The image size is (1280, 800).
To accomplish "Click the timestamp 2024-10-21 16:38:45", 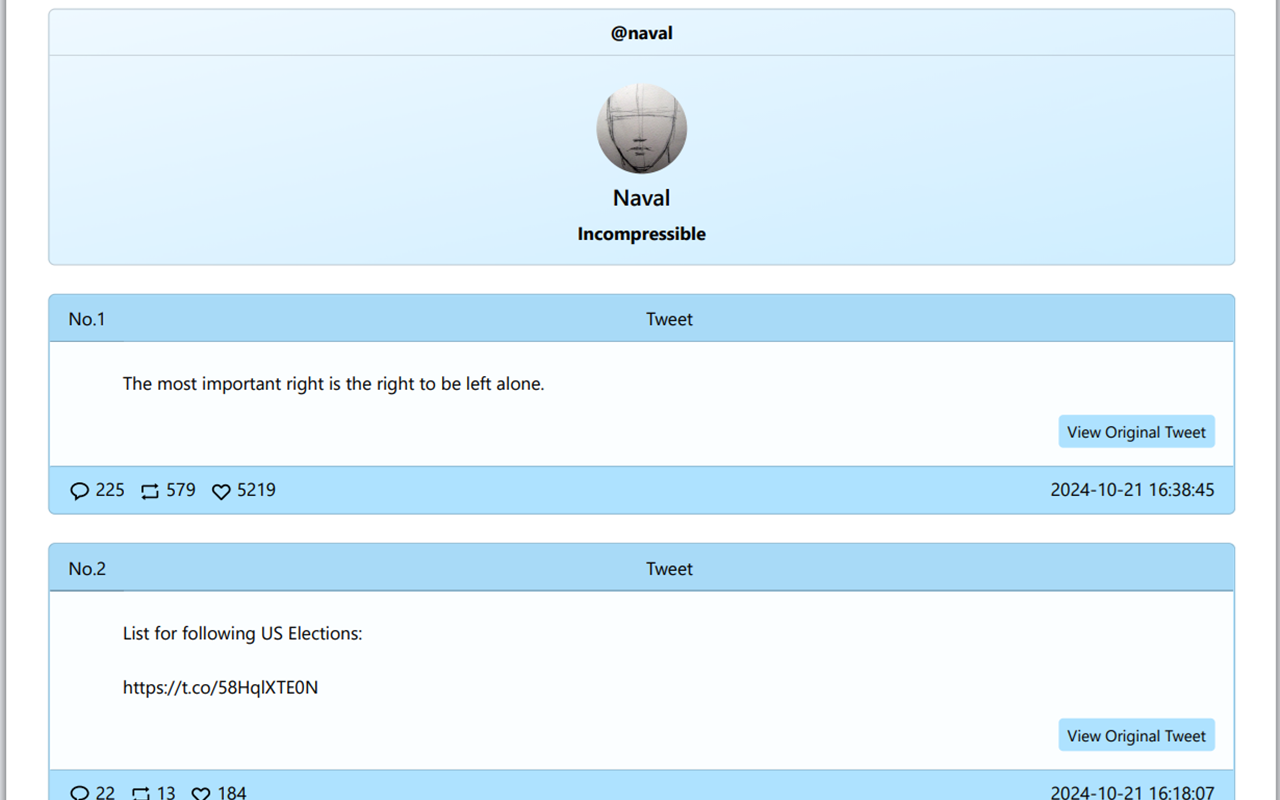I will pyautogui.click(x=1132, y=490).
